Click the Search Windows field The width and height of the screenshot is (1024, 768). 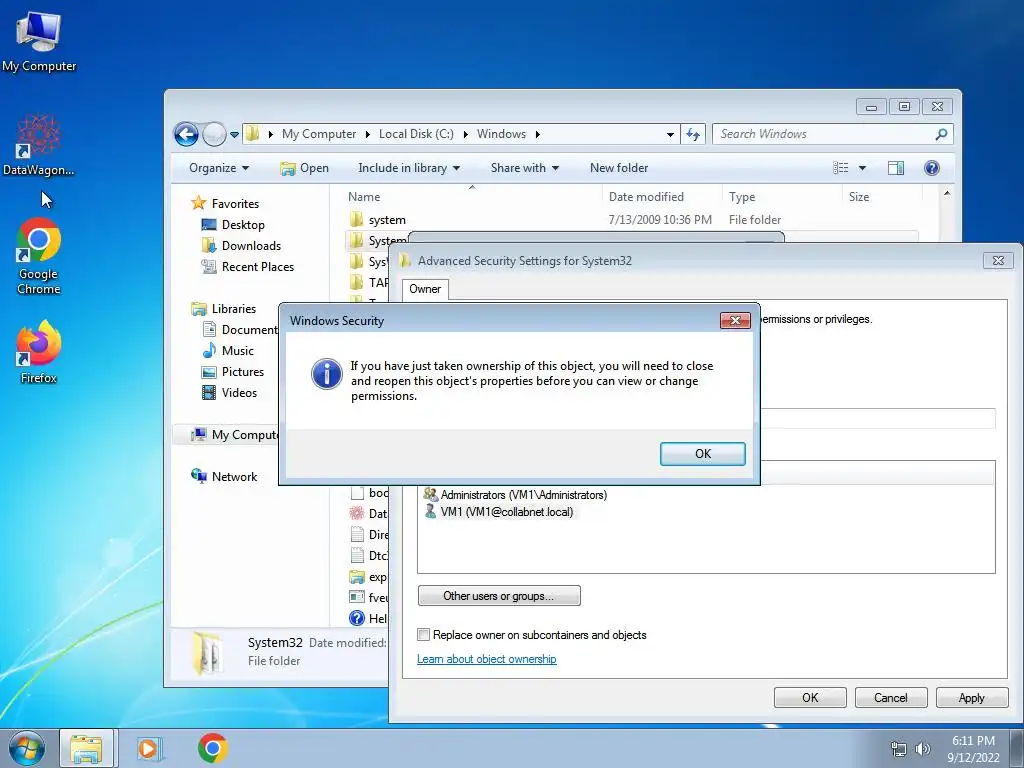point(823,134)
